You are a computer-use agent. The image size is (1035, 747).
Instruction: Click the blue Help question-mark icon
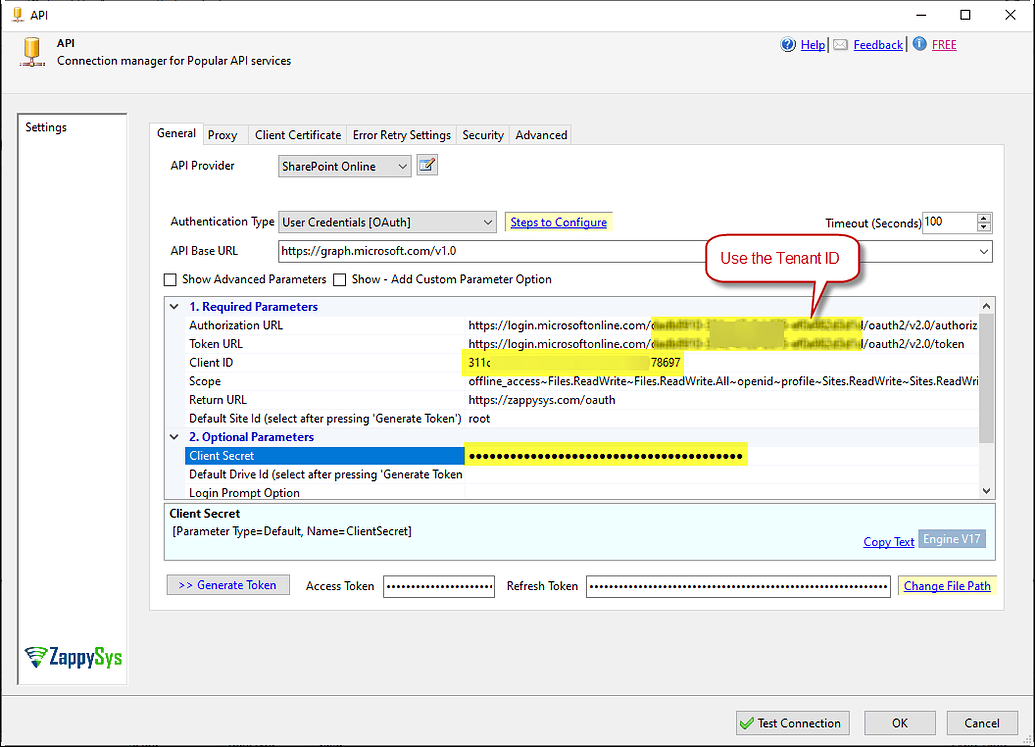click(790, 44)
